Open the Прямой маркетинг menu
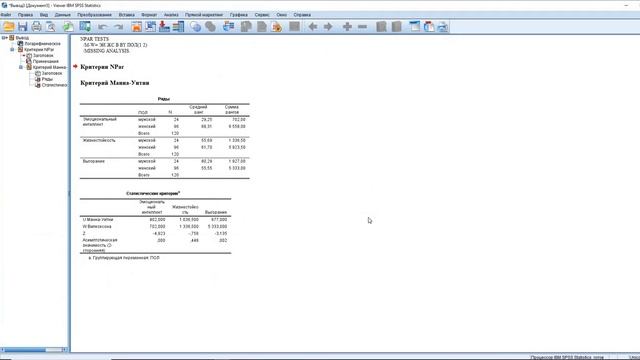This screenshot has height=360, width=640. point(204,15)
